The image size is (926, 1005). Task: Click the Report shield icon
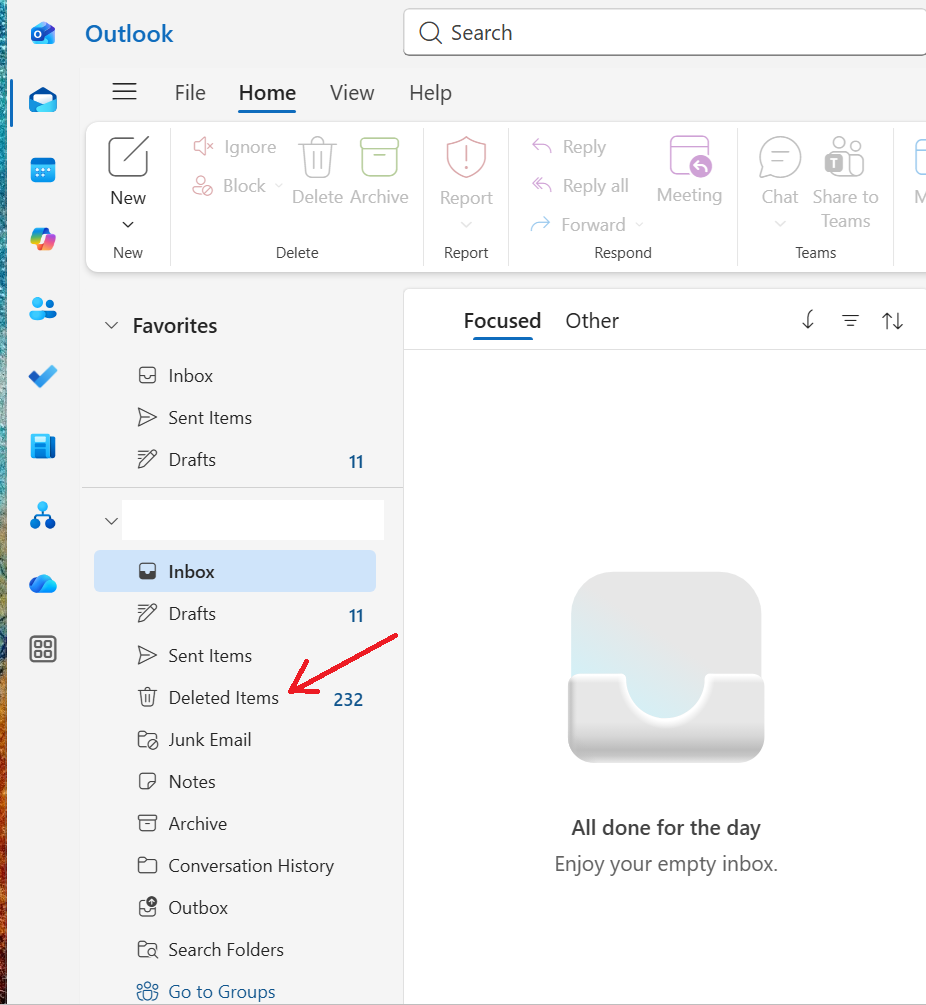coord(466,157)
